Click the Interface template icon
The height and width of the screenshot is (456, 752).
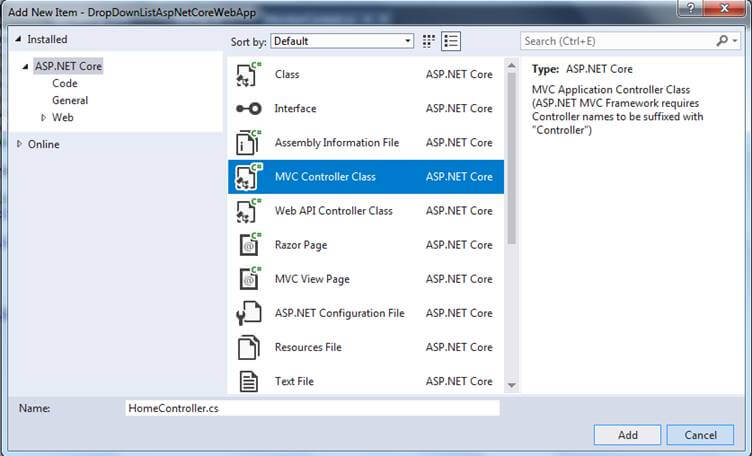(x=248, y=109)
